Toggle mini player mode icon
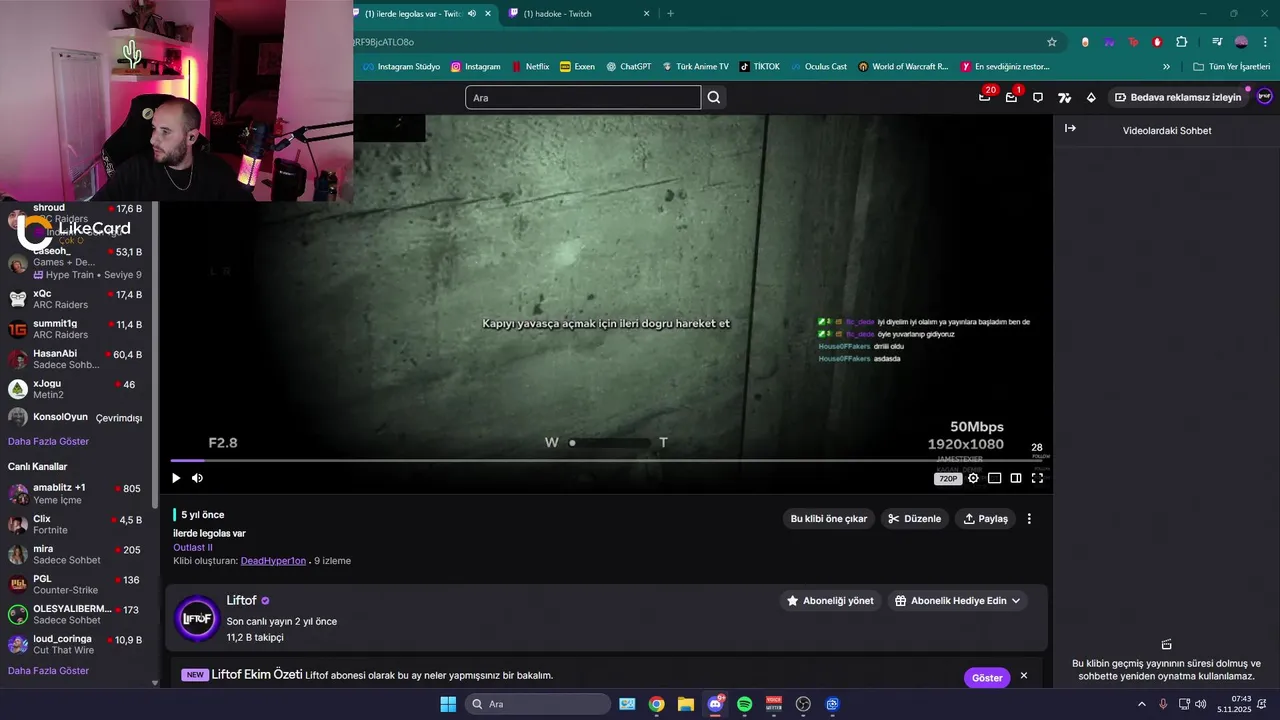This screenshot has height=720, width=1280. (x=994, y=478)
